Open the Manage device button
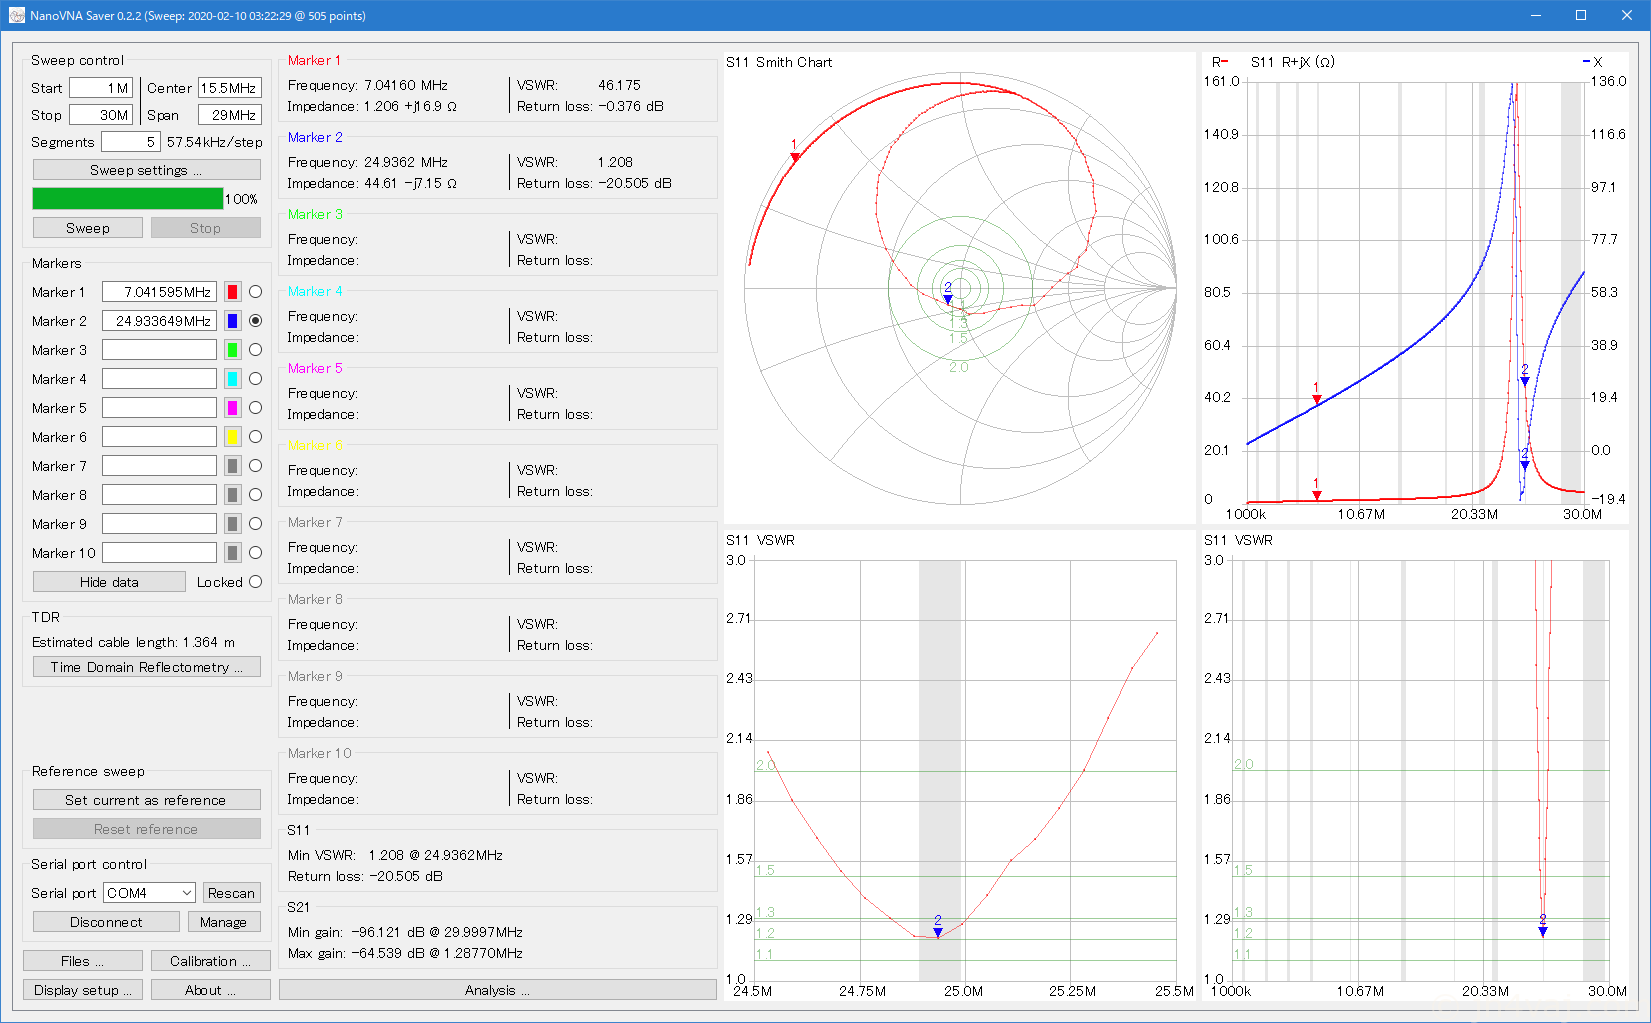This screenshot has width=1651, height=1023. [x=224, y=922]
